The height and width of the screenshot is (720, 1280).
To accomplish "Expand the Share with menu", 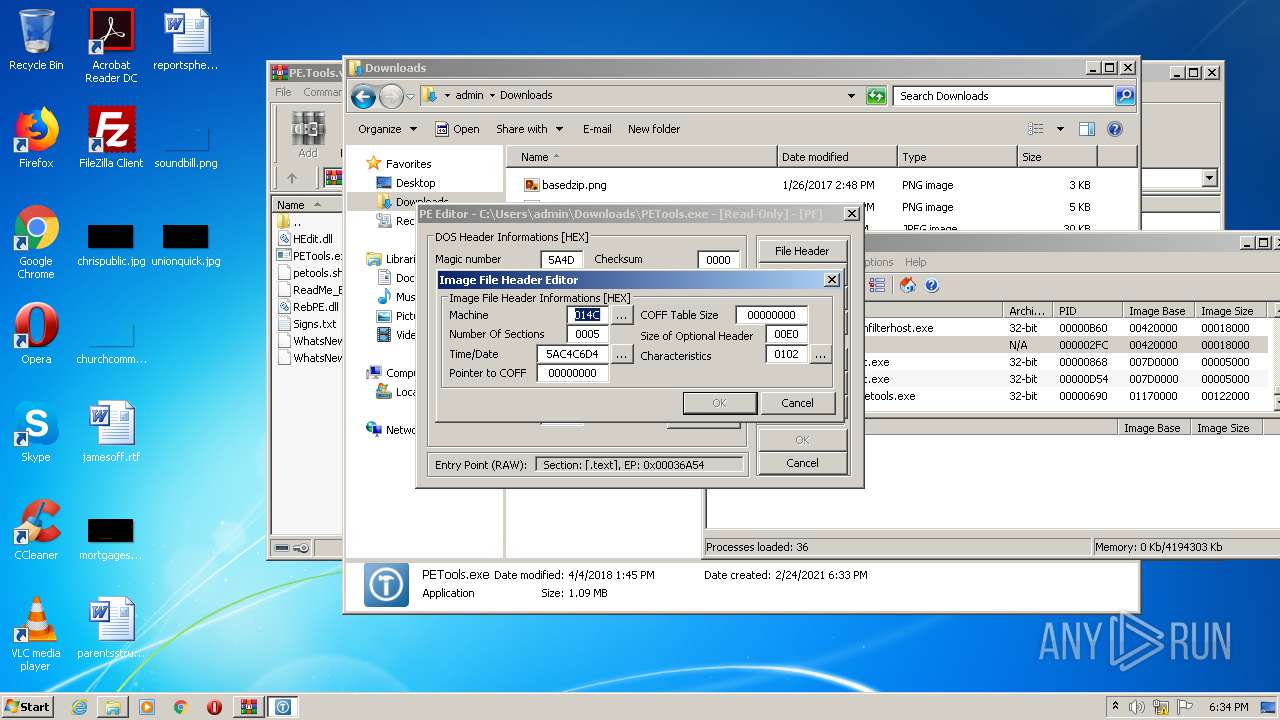I will coord(529,129).
